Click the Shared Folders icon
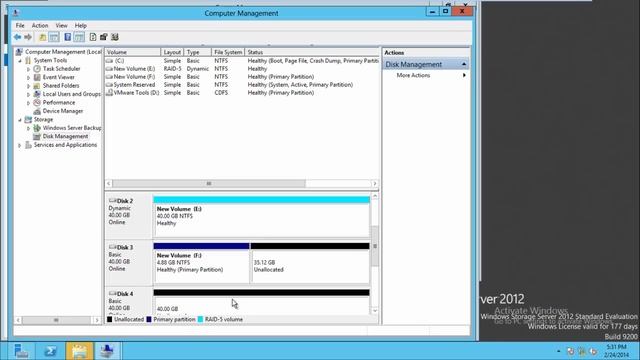 tap(37, 86)
